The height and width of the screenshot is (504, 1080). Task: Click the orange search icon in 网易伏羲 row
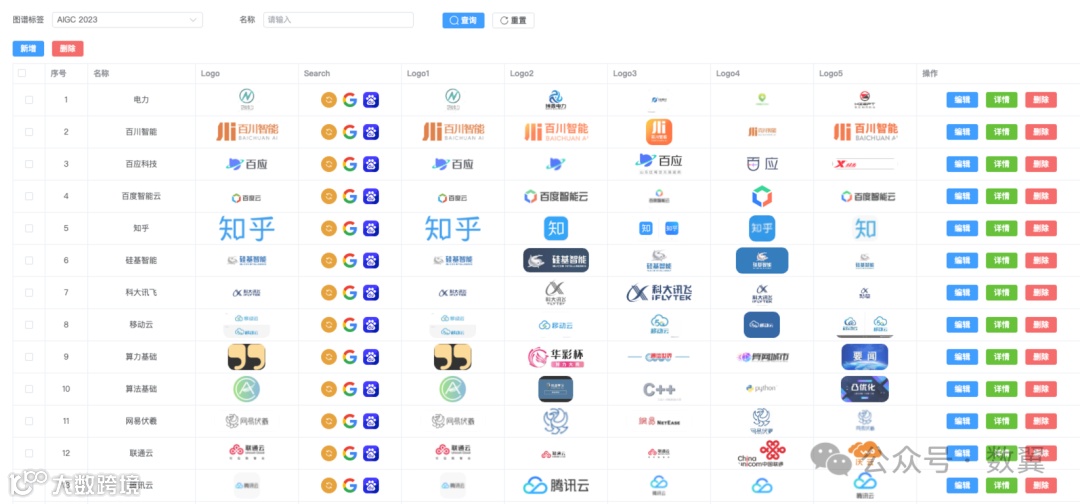[x=329, y=421]
